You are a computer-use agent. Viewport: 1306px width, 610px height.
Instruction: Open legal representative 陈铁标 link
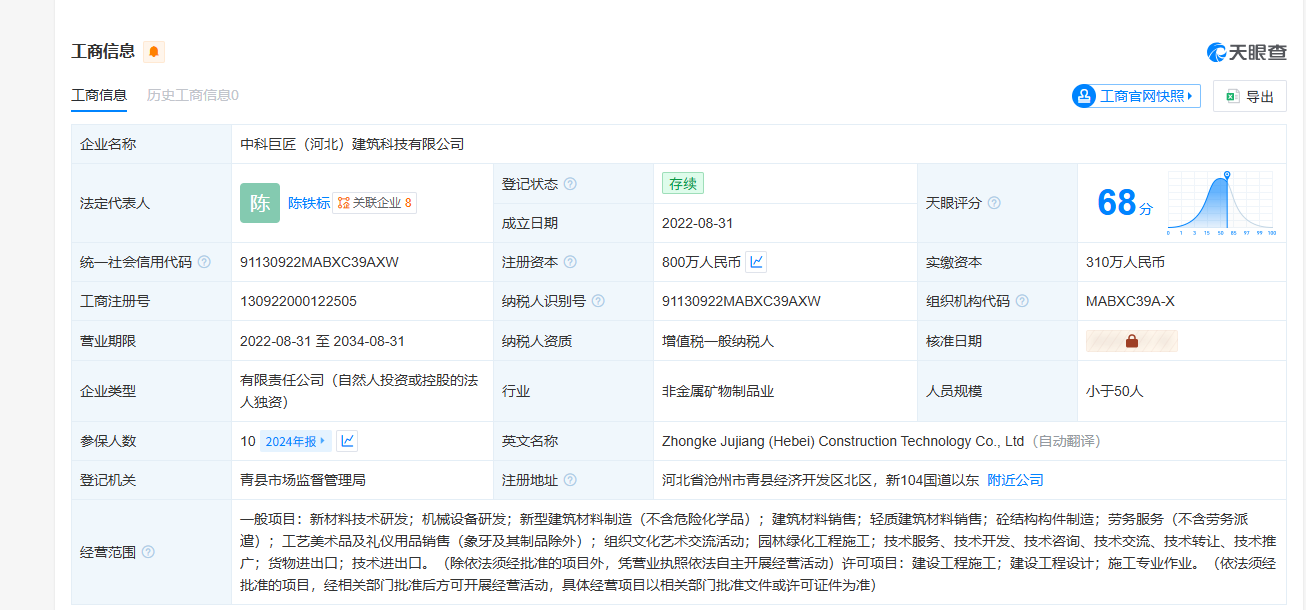[308, 203]
